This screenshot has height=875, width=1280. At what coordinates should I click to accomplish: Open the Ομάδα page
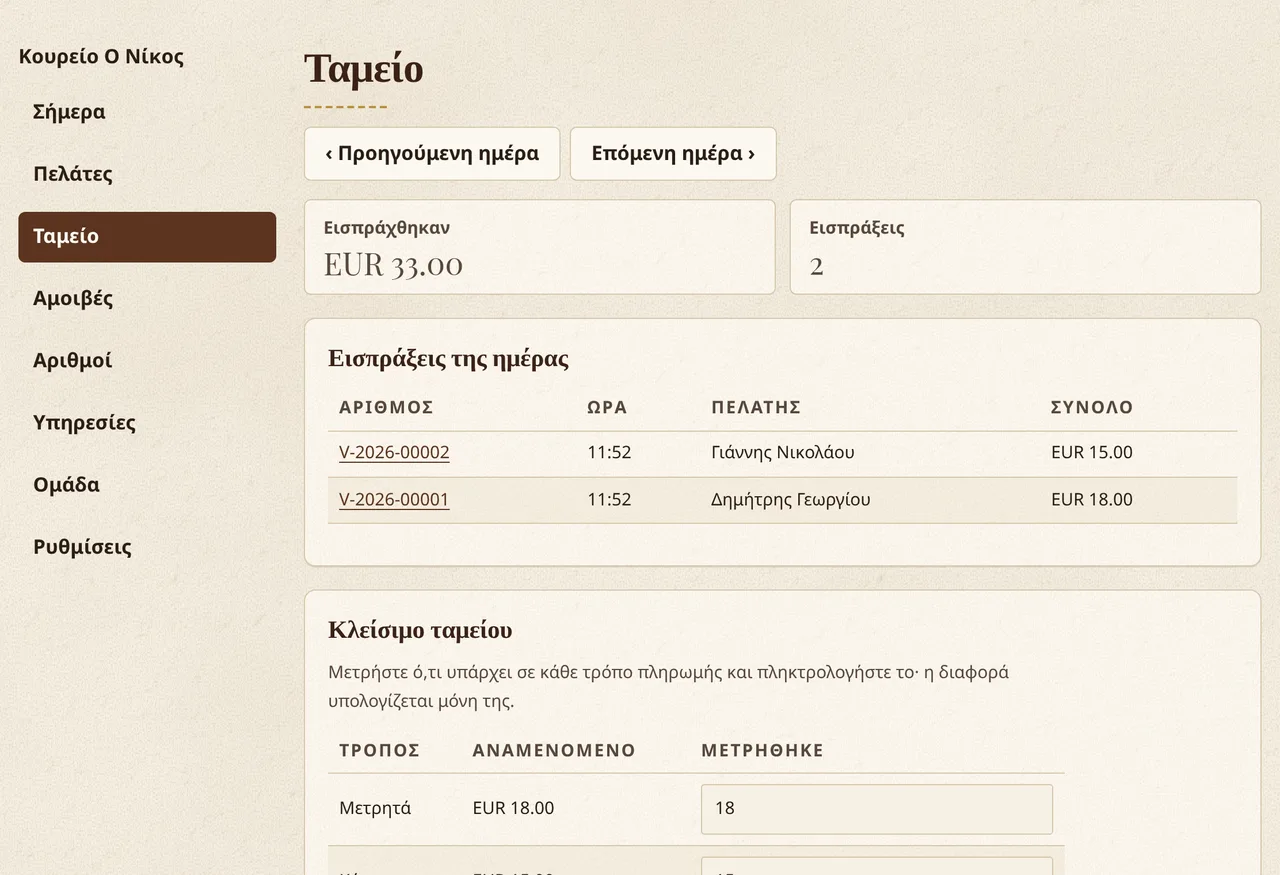[x=147, y=485]
